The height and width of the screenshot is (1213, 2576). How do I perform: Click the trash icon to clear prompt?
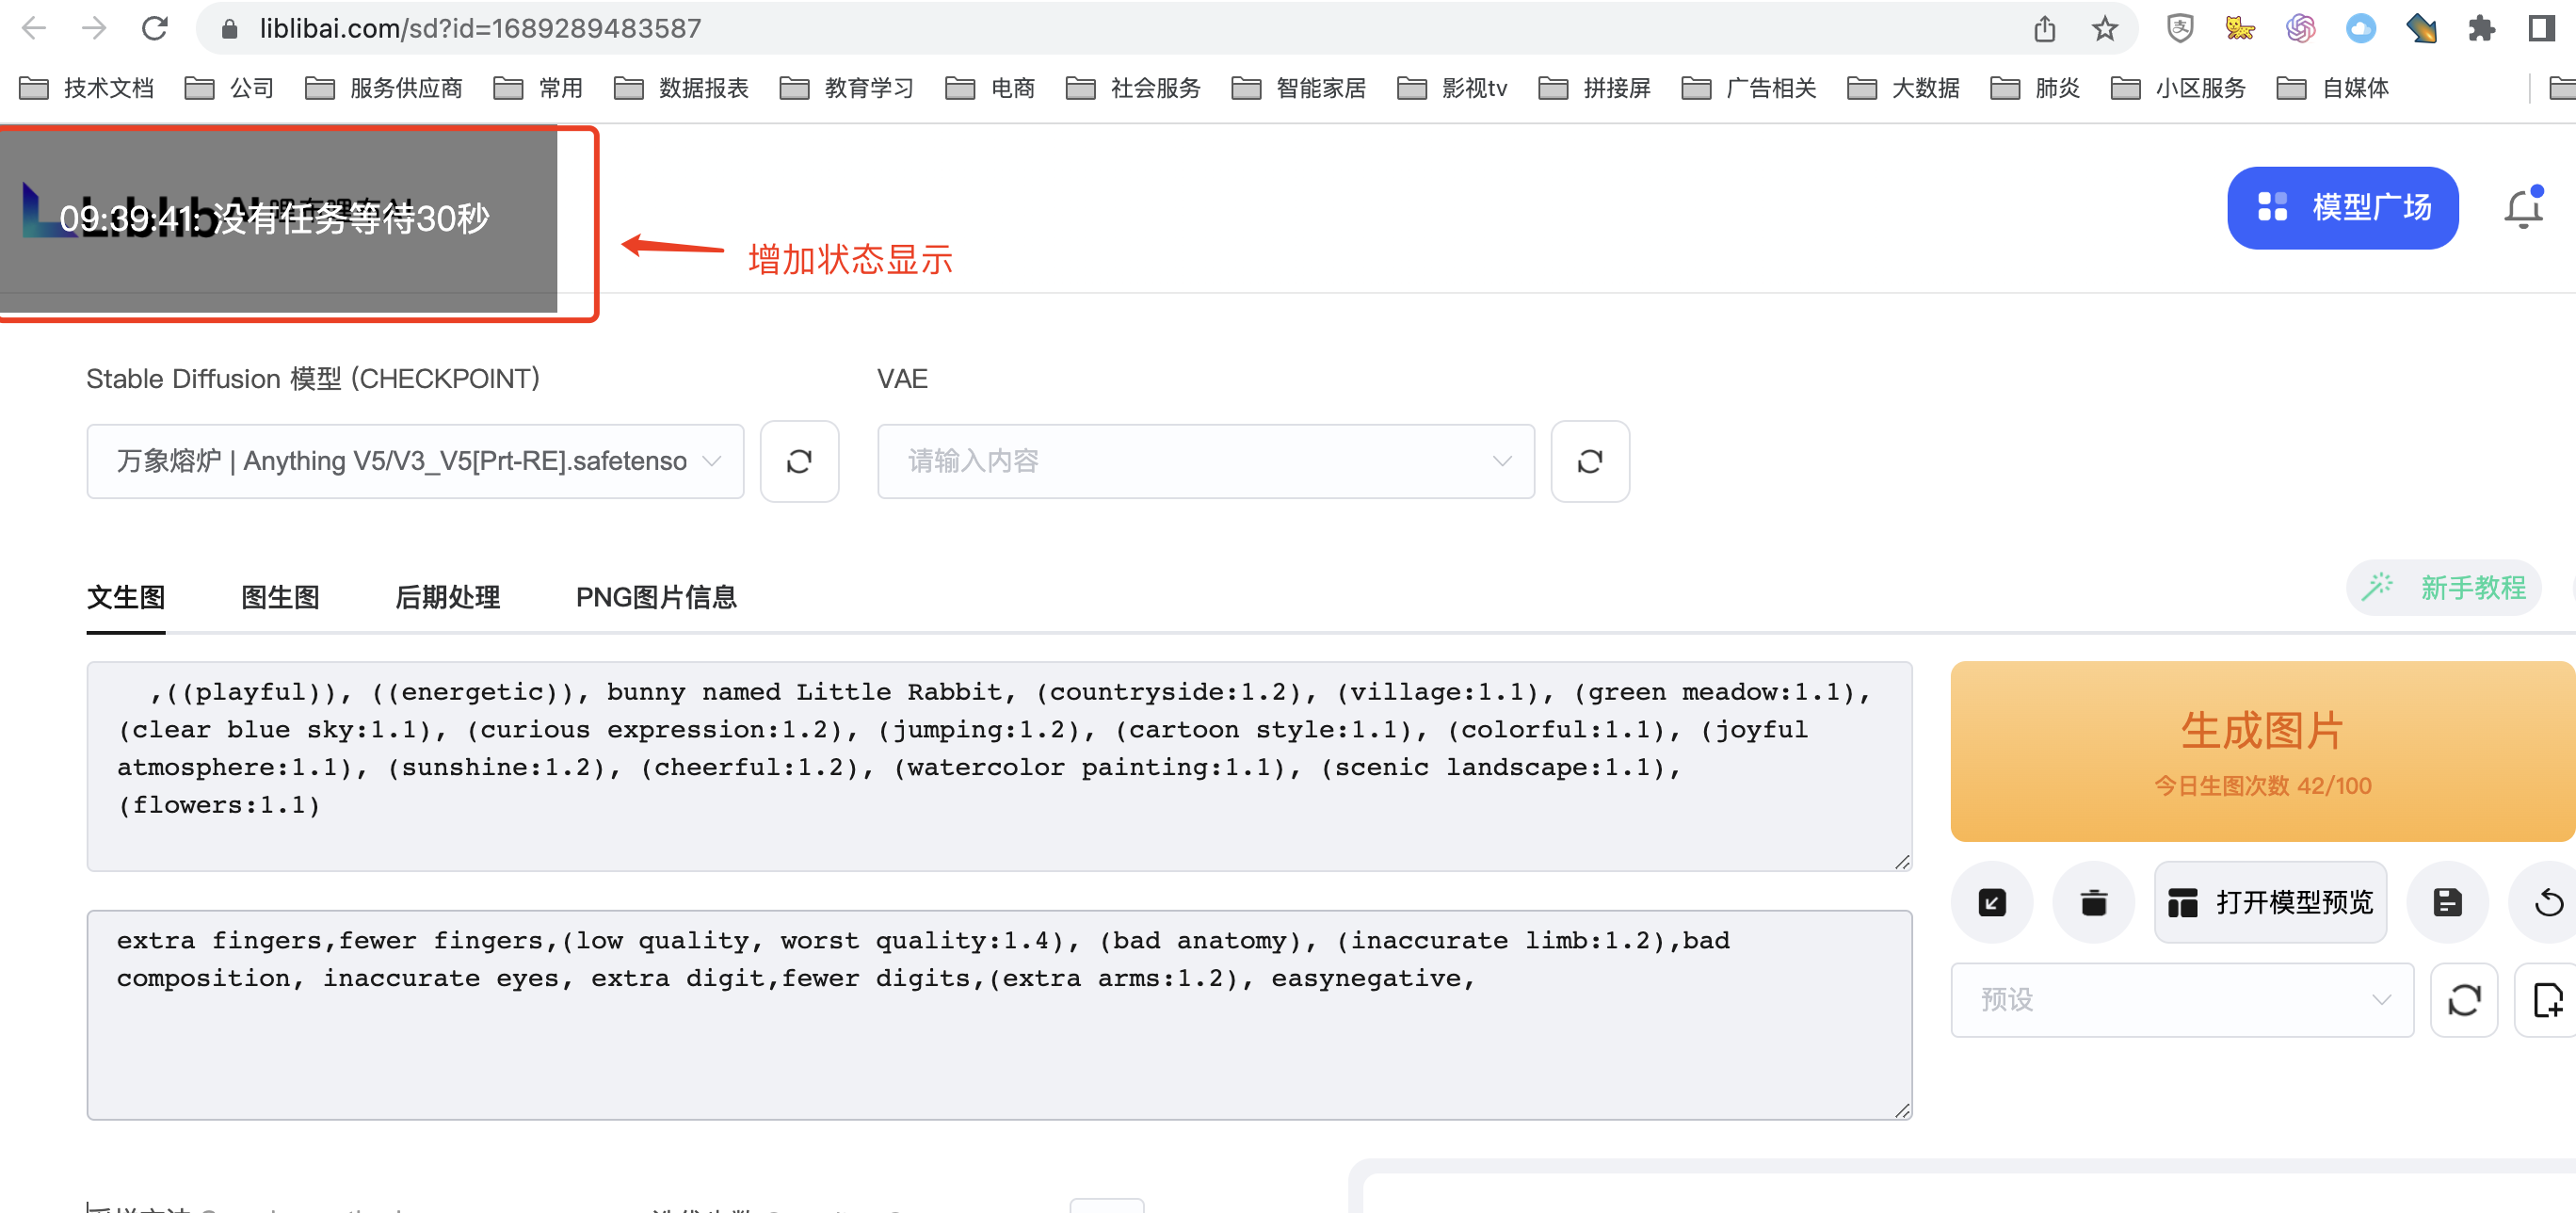pos(2093,902)
